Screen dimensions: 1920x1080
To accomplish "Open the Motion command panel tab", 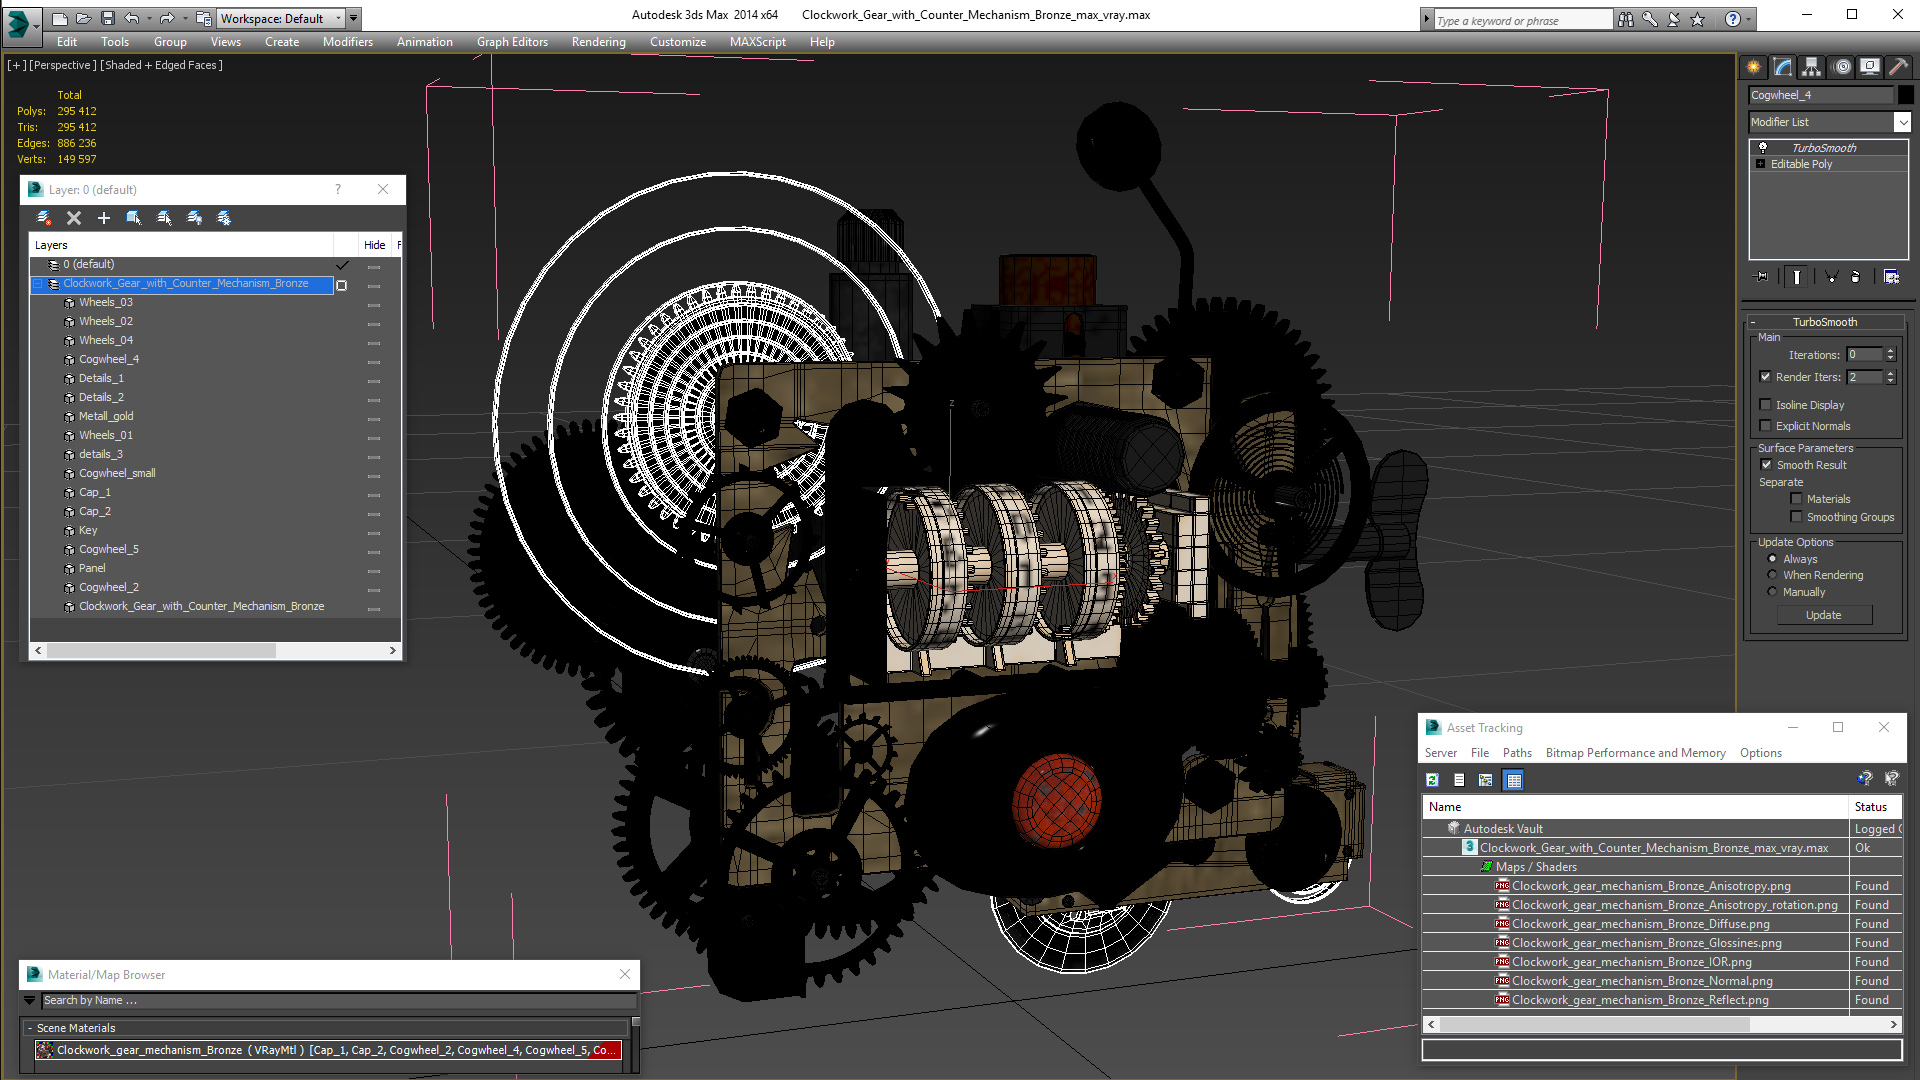I will coord(1842,67).
